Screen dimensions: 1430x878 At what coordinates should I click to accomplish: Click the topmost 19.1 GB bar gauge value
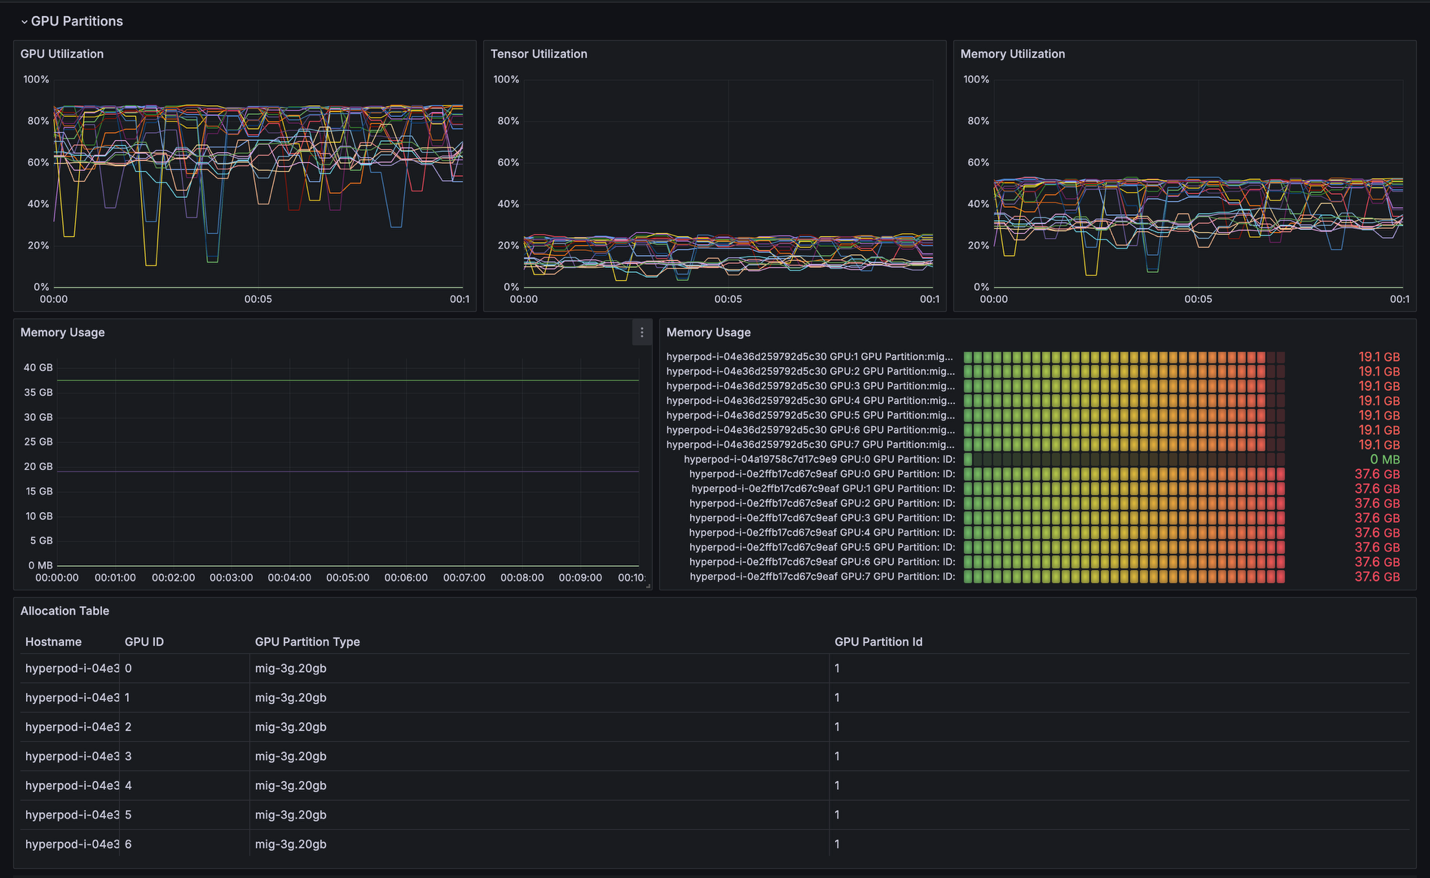point(1378,357)
